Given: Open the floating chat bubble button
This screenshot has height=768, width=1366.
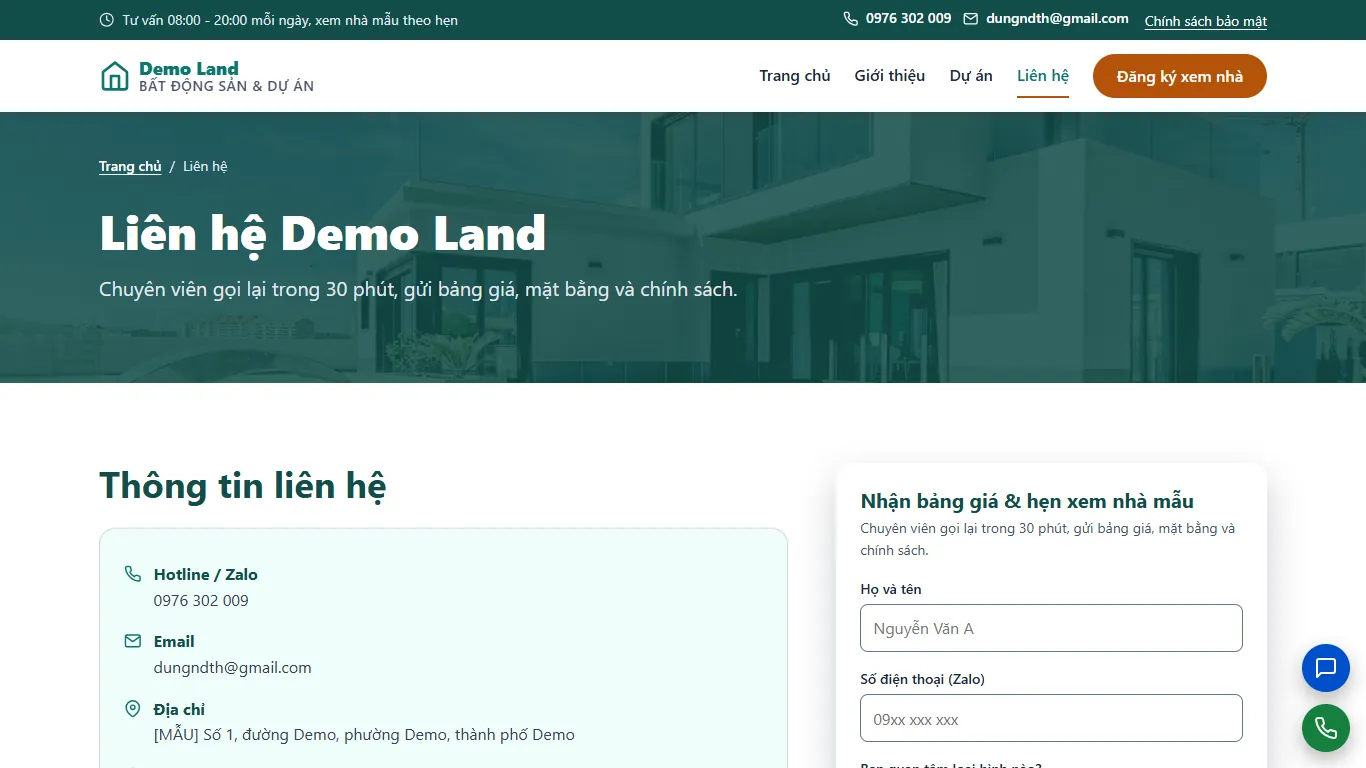Looking at the screenshot, I should click(x=1326, y=668).
